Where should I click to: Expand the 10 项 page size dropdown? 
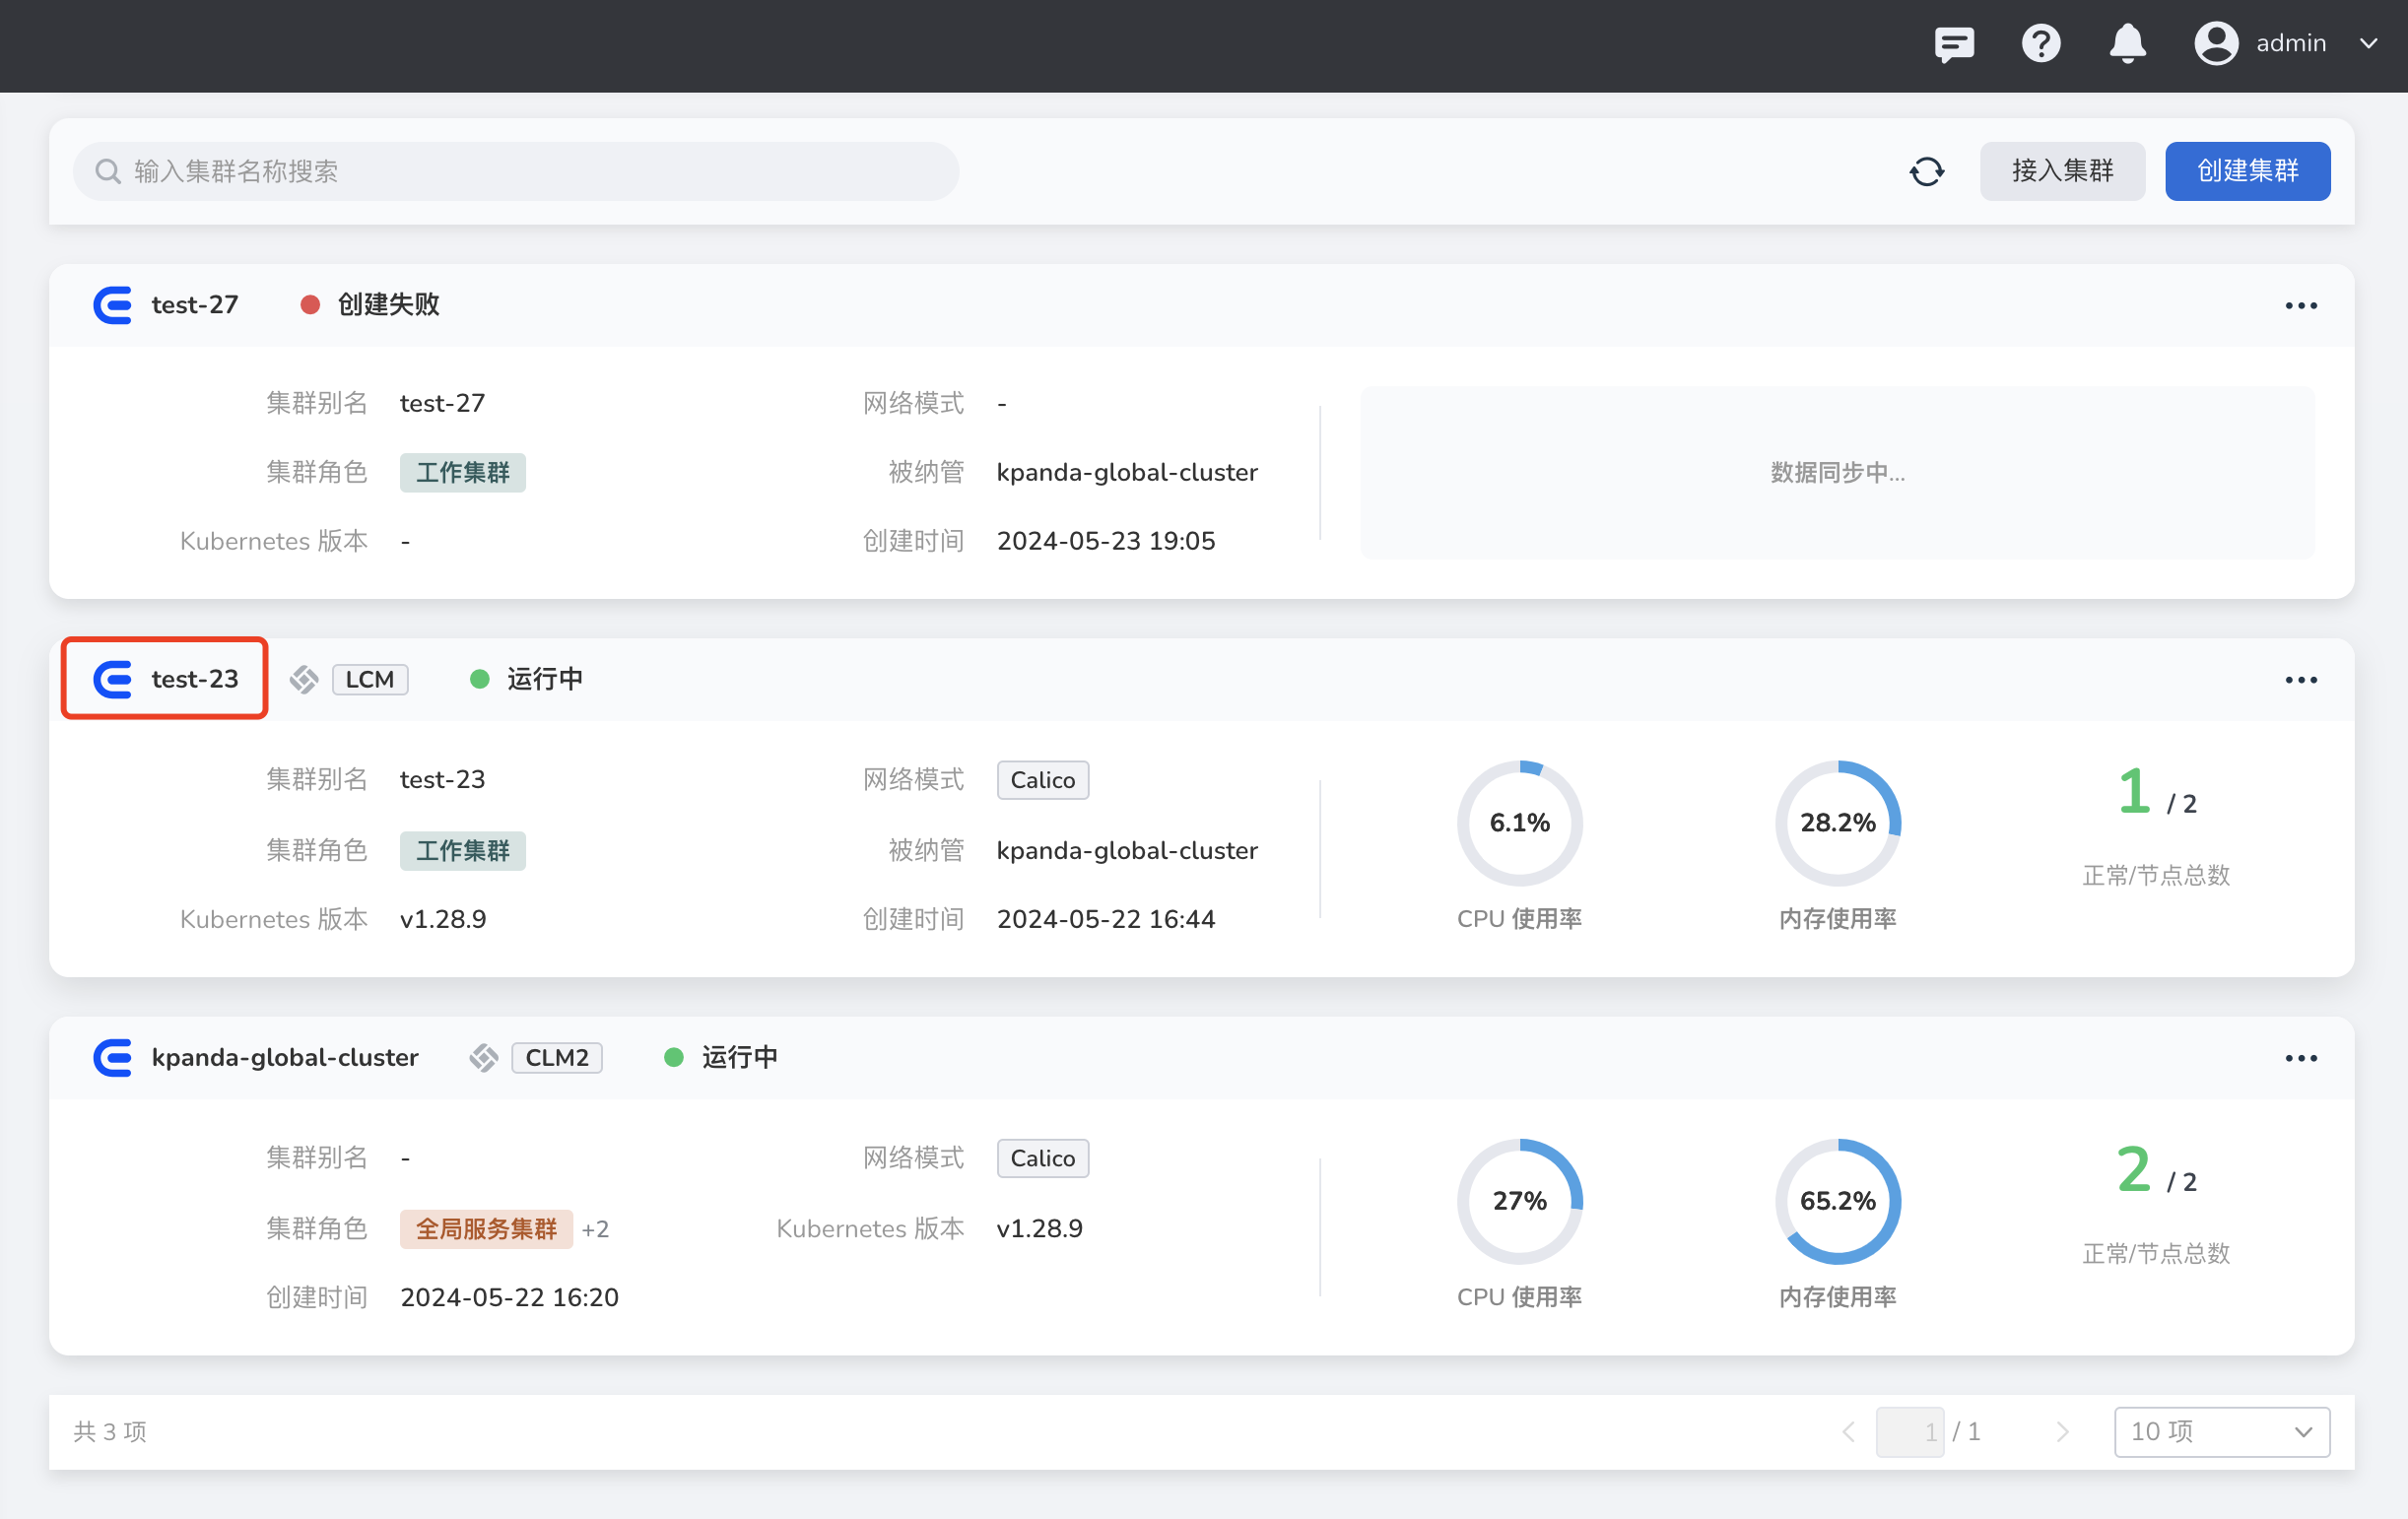pyautogui.click(x=2220, y=1431)
